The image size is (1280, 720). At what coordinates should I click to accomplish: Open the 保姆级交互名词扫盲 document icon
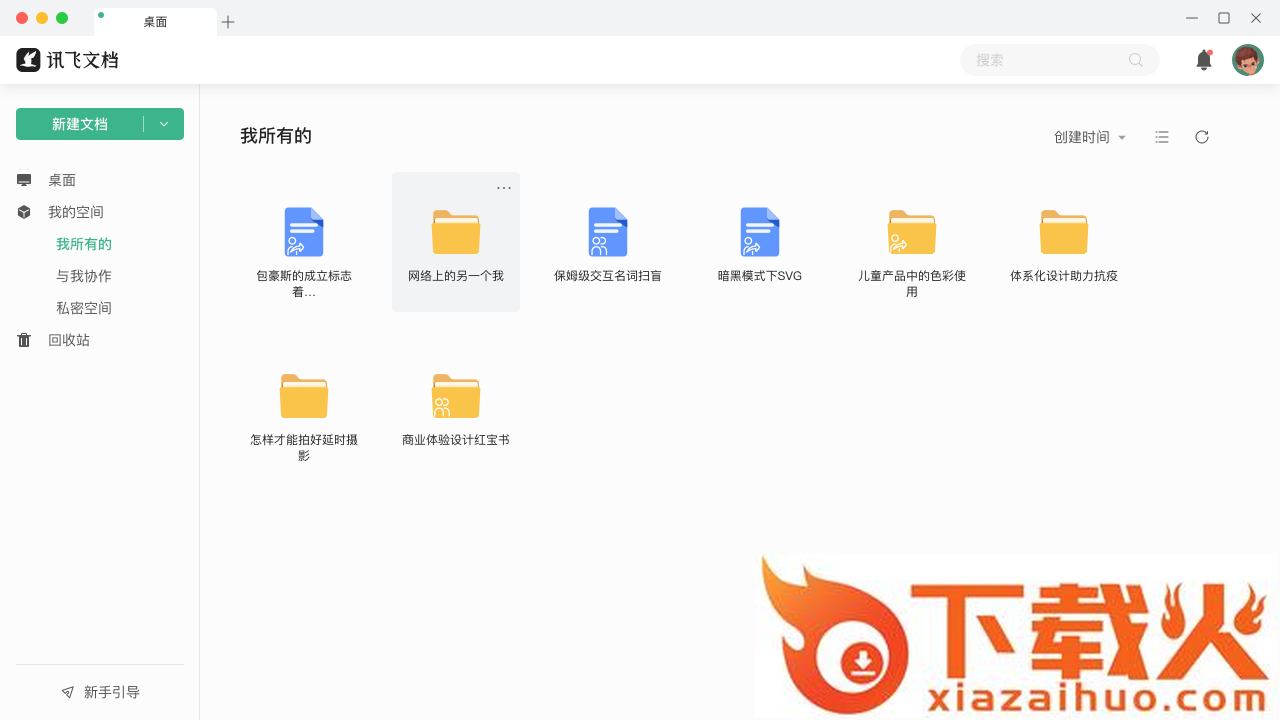(x=608, y=232)
